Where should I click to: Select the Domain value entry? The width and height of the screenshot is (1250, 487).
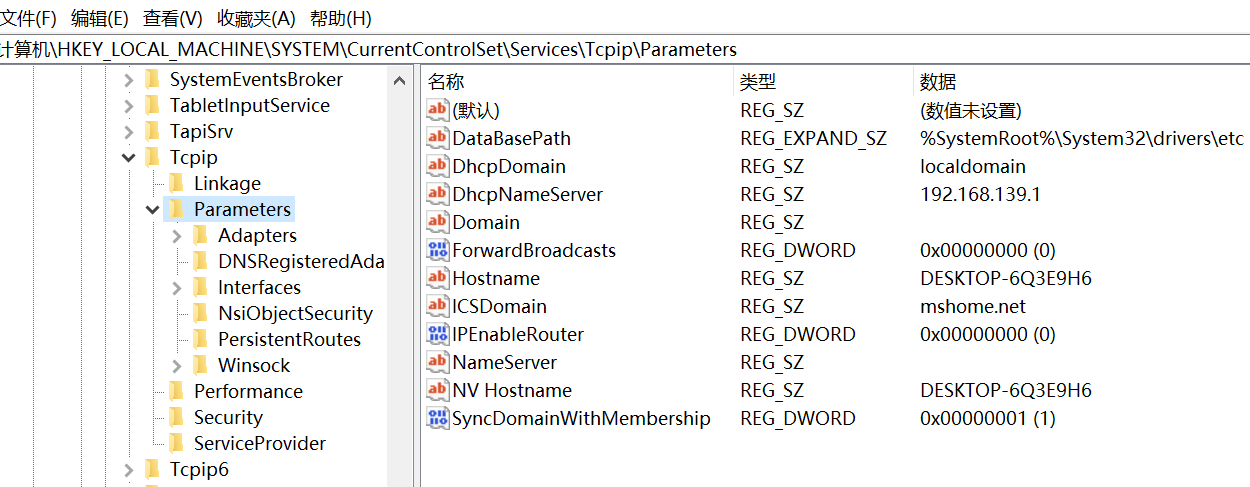(486, 222)
